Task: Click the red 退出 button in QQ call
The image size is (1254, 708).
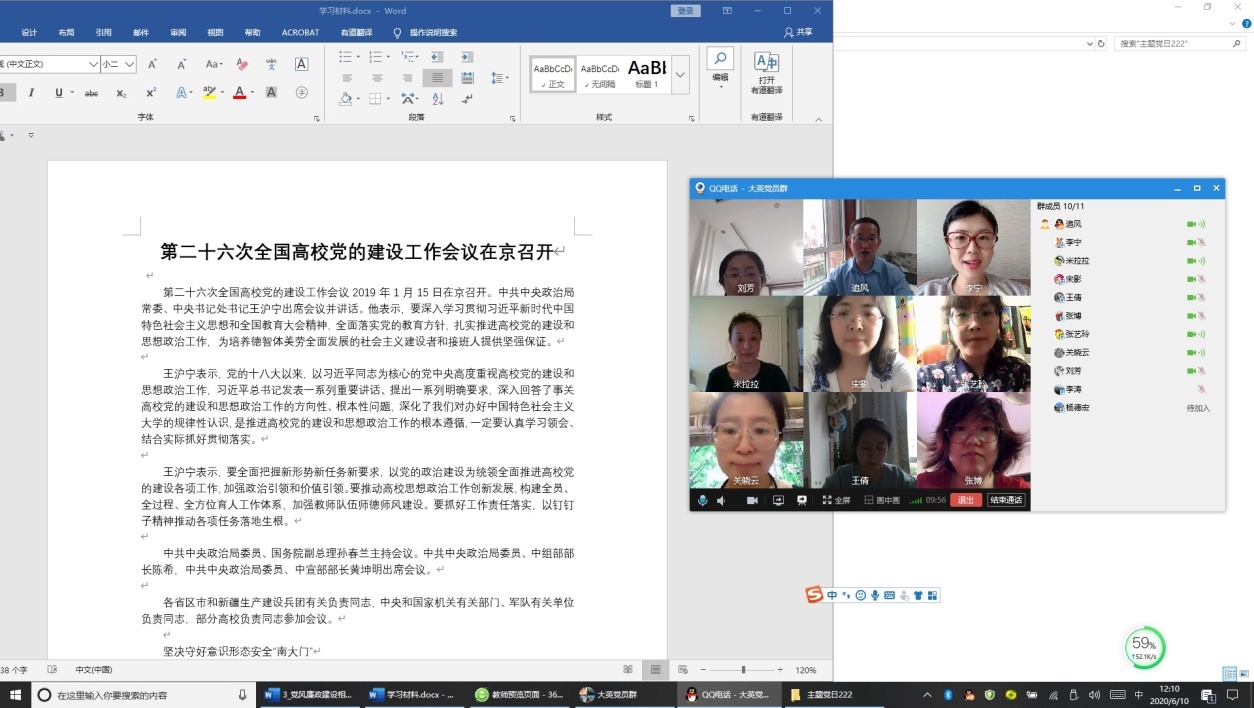Action: coord(965,500)
